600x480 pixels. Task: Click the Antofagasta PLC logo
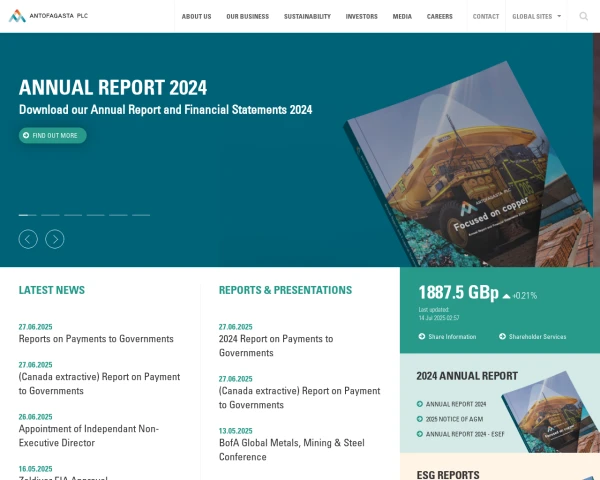tap(49, 16)
